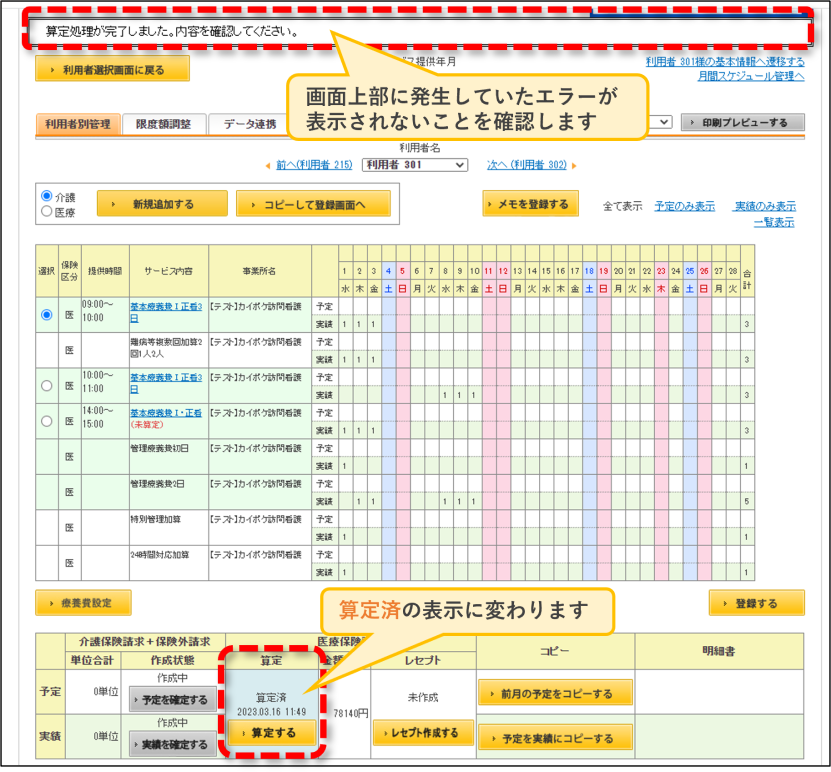Click the 療養費設定 button
This screenshot has width=831, height=772.
pyautogui.click(x=83, y=603)
